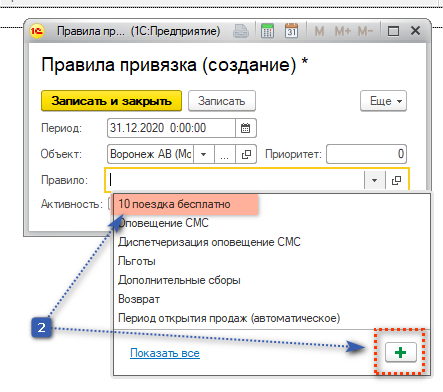
Task: Open date picker beside Период field
Action: point(246,128)
